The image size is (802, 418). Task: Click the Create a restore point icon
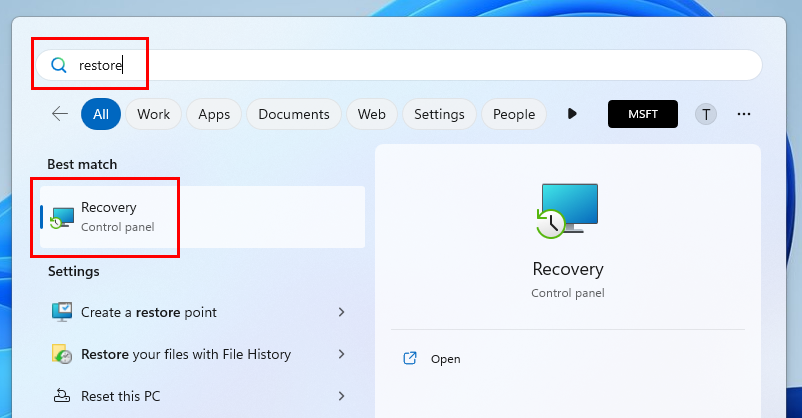62,312
